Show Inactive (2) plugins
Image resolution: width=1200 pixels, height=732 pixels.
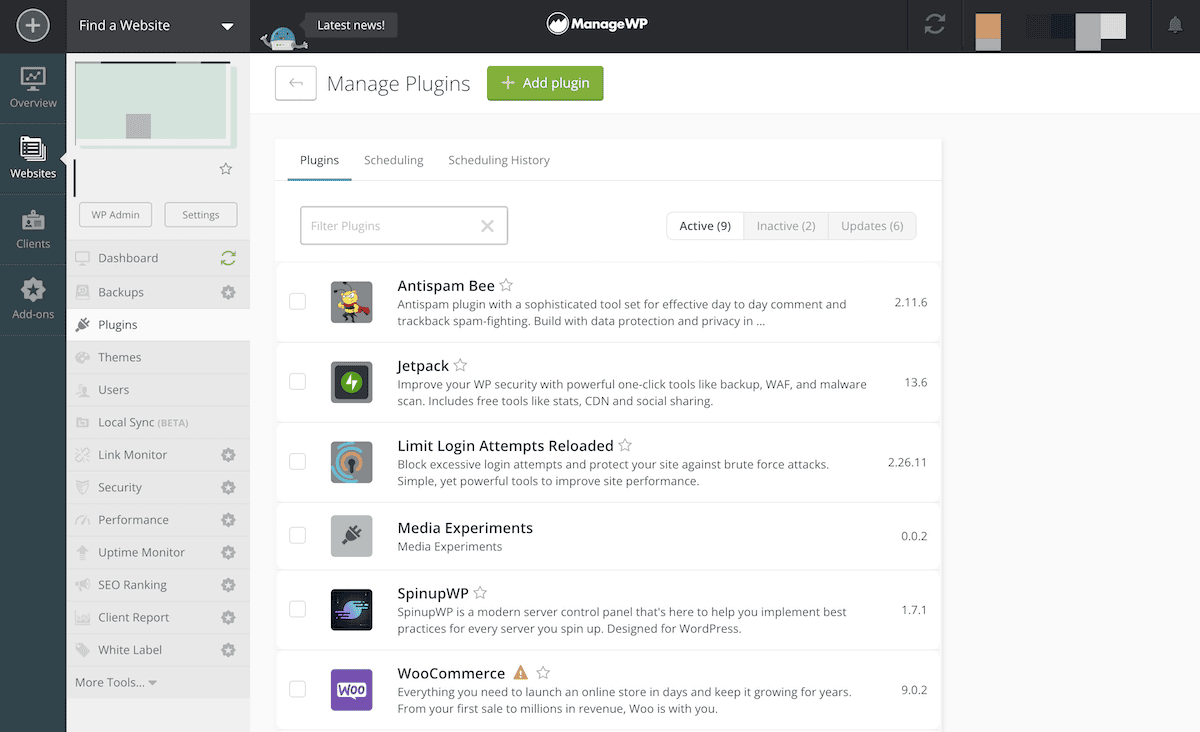pyautogui.click(x=786, y=226)
